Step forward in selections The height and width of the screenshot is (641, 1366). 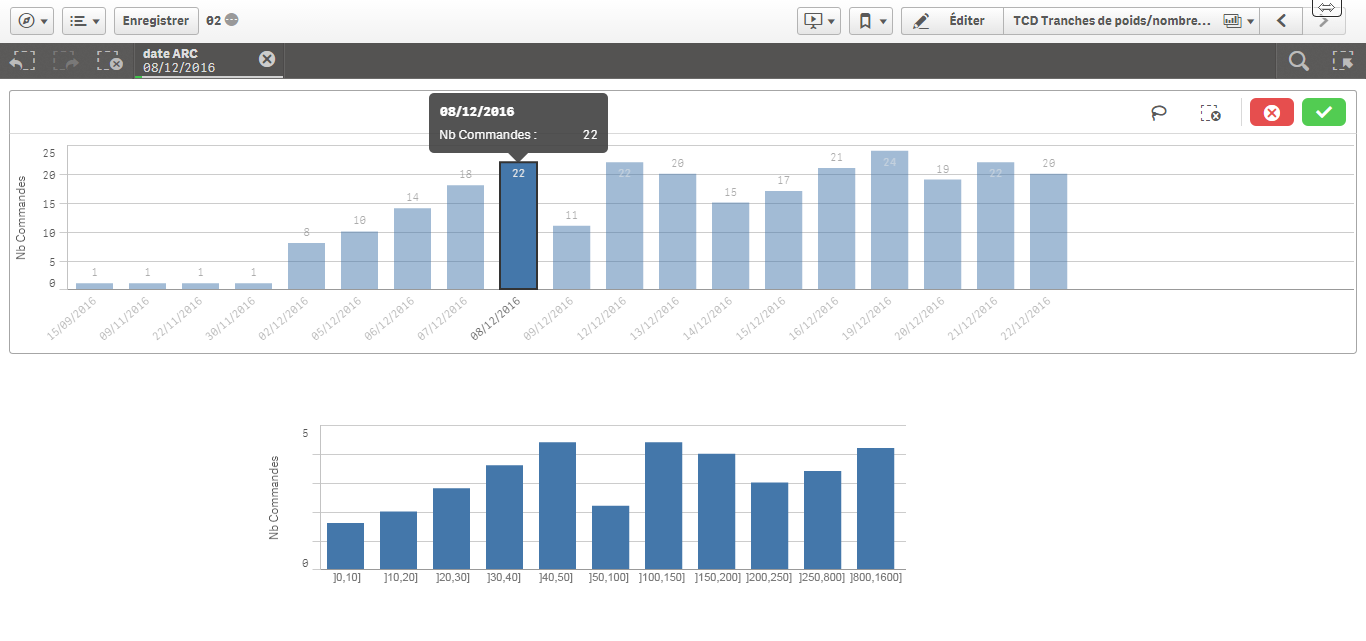[66, 61]
